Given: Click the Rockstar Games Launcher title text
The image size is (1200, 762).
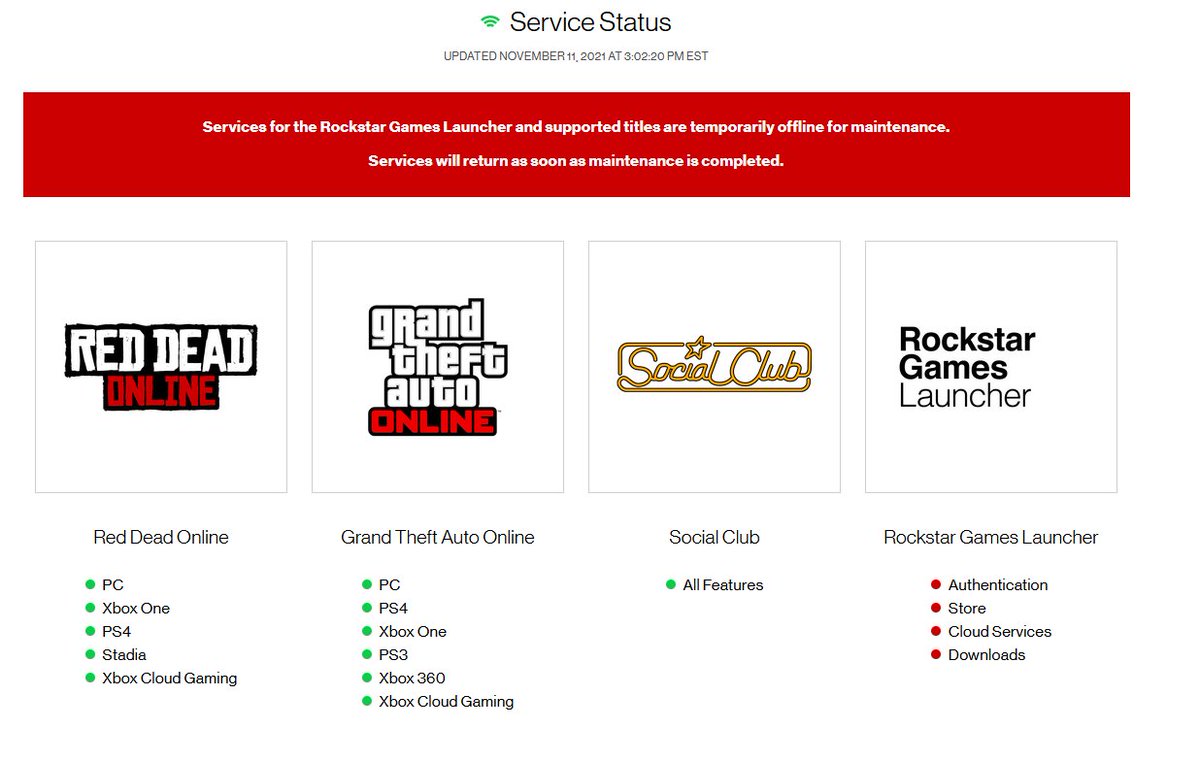Looking at the screenshot, I should (991, 537).
